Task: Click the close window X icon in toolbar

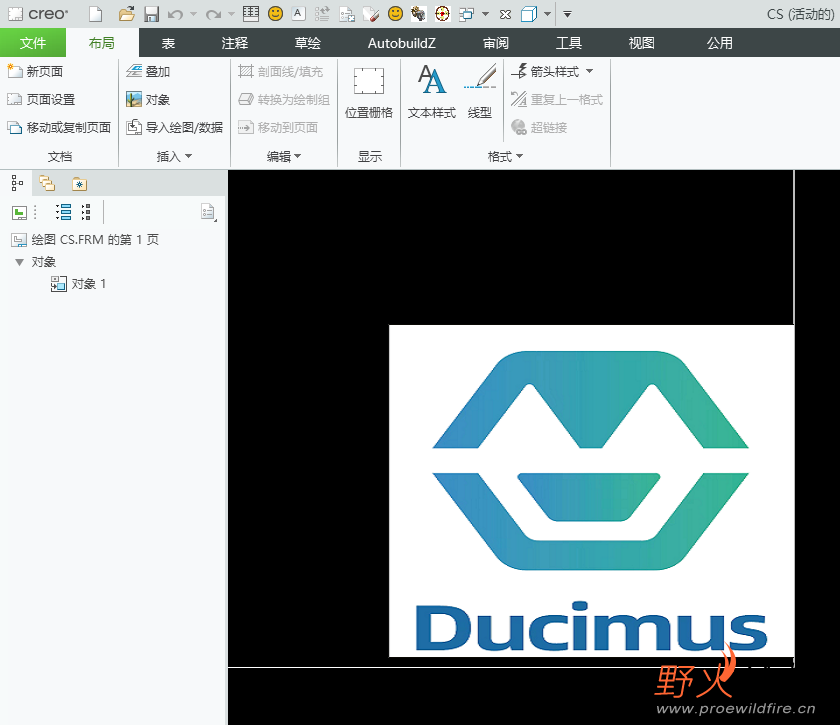Action: point(505,14)
